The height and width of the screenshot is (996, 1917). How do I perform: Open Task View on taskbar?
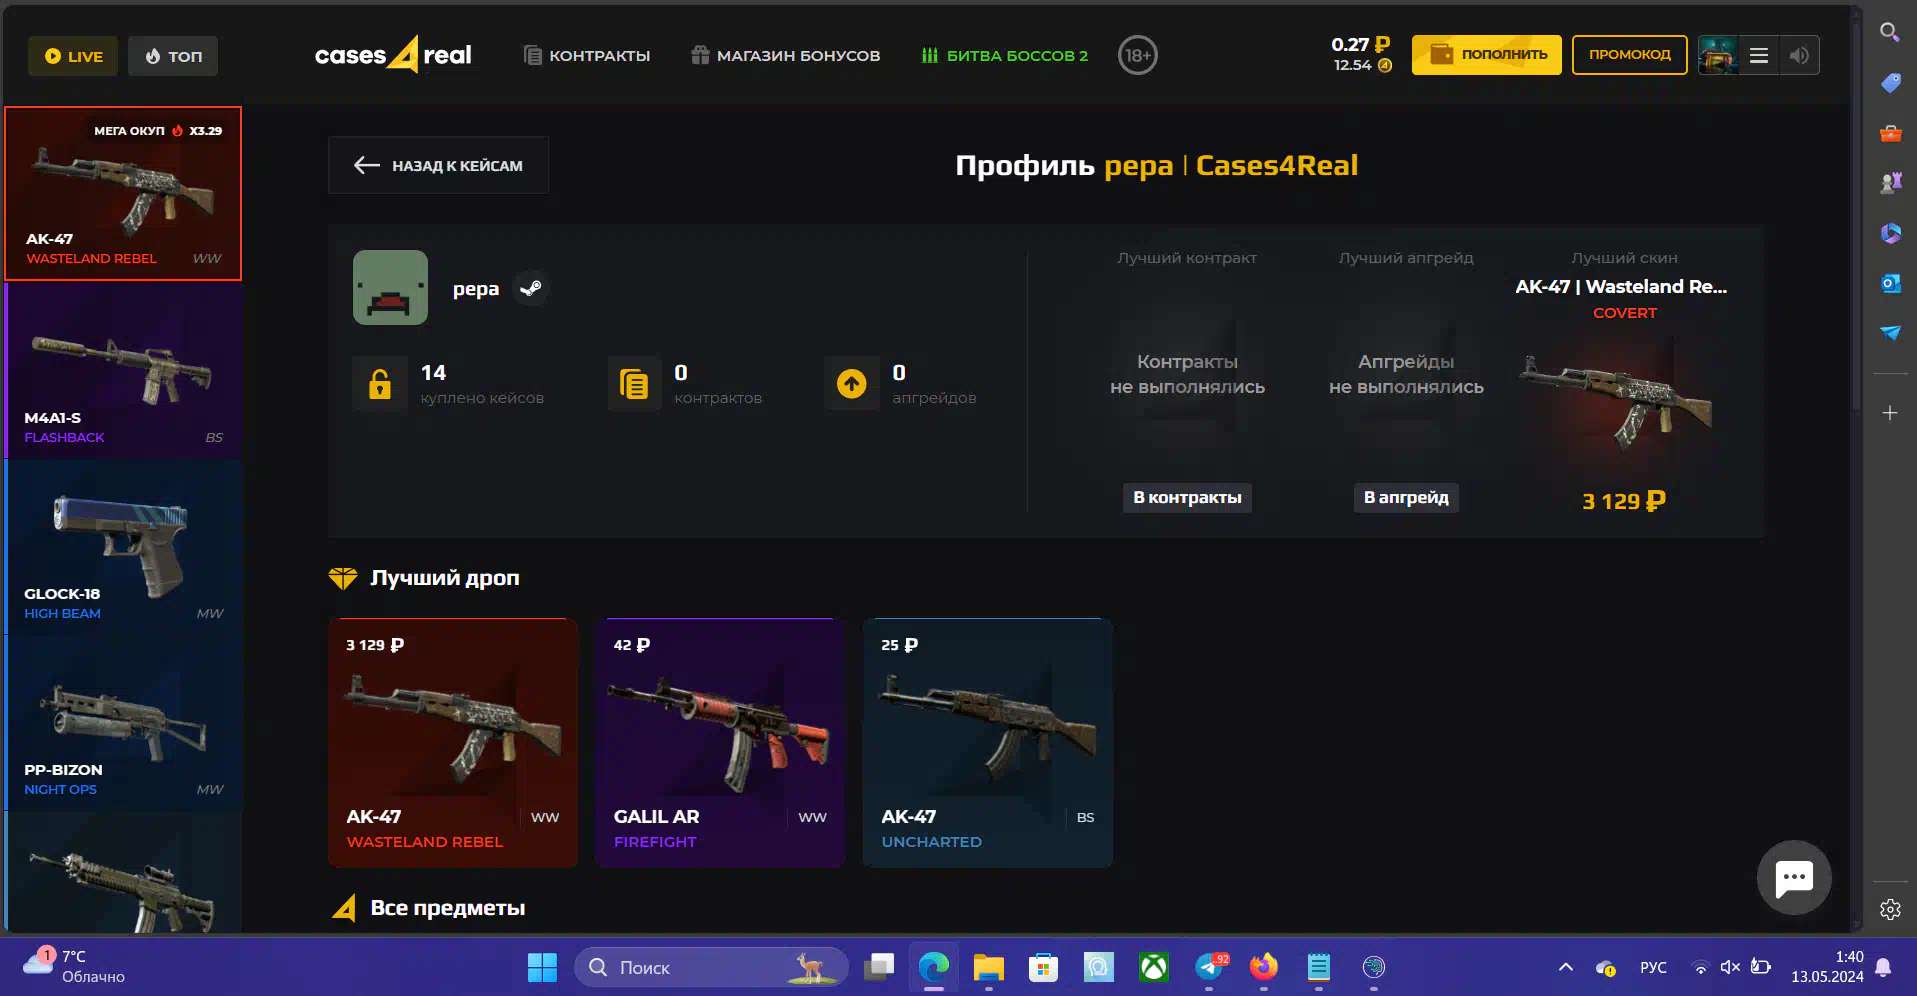pyautogui.click(x=879, y=967)
